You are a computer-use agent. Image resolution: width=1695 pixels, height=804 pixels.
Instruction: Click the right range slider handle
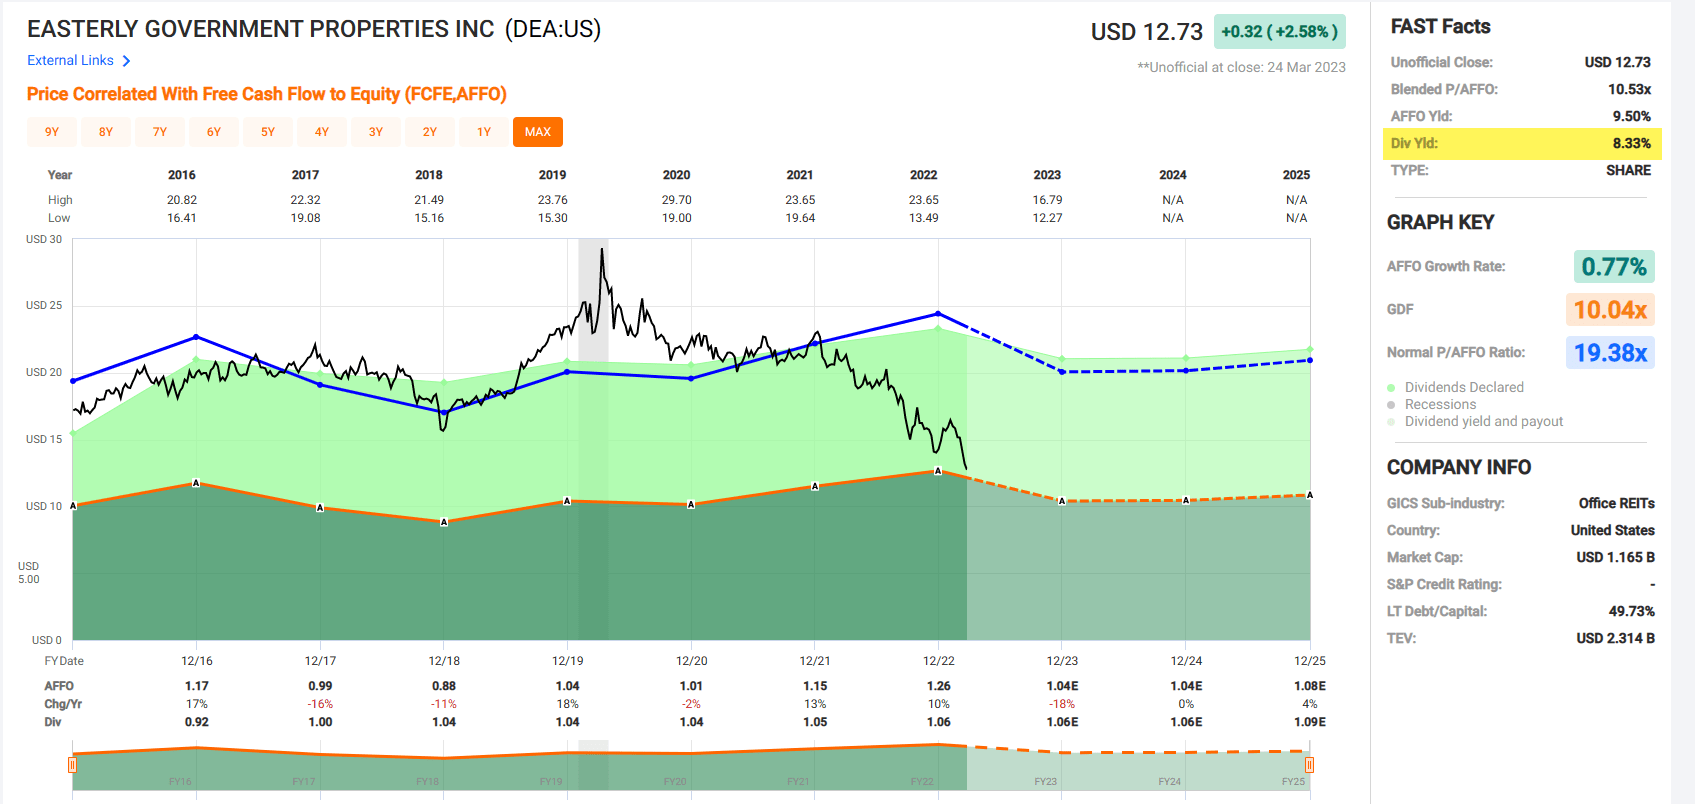[1309, 765]
